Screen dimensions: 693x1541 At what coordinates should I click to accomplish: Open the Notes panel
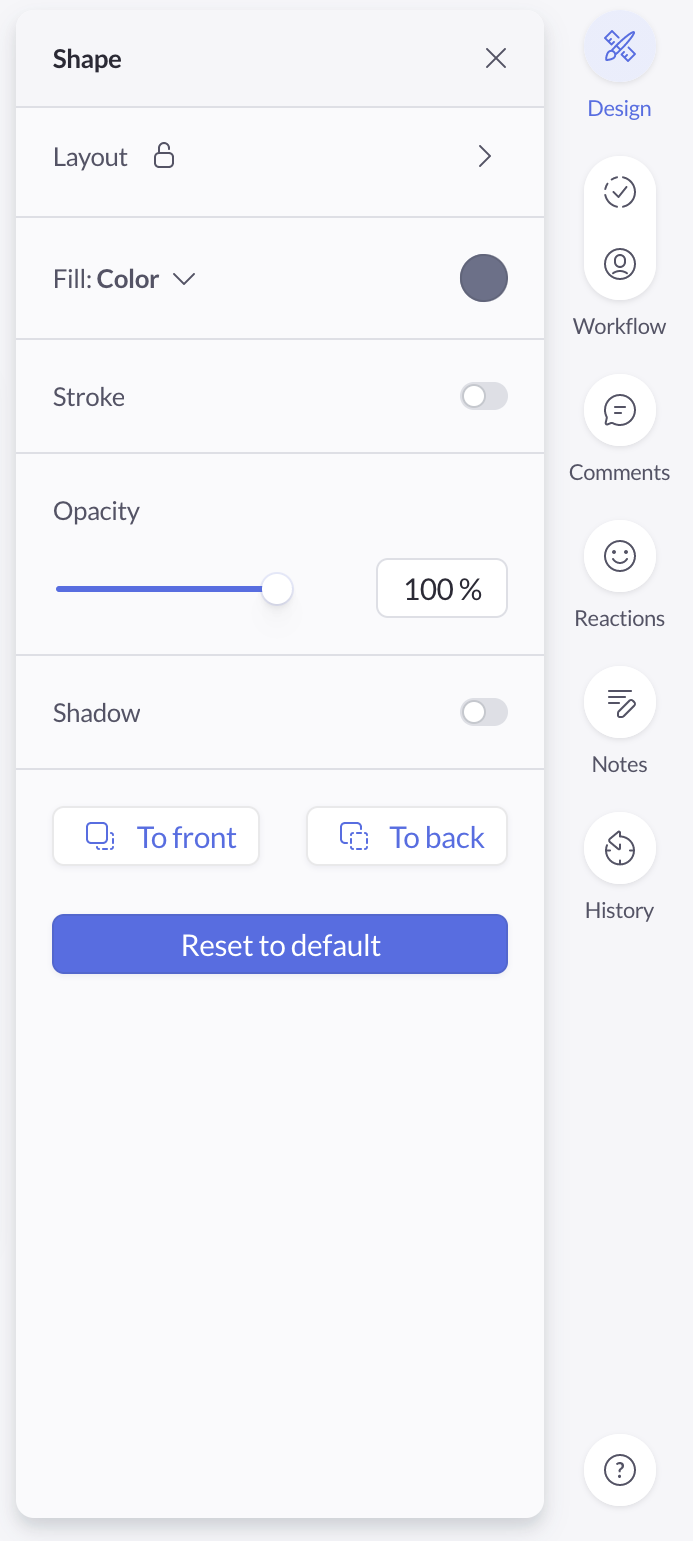619,701
